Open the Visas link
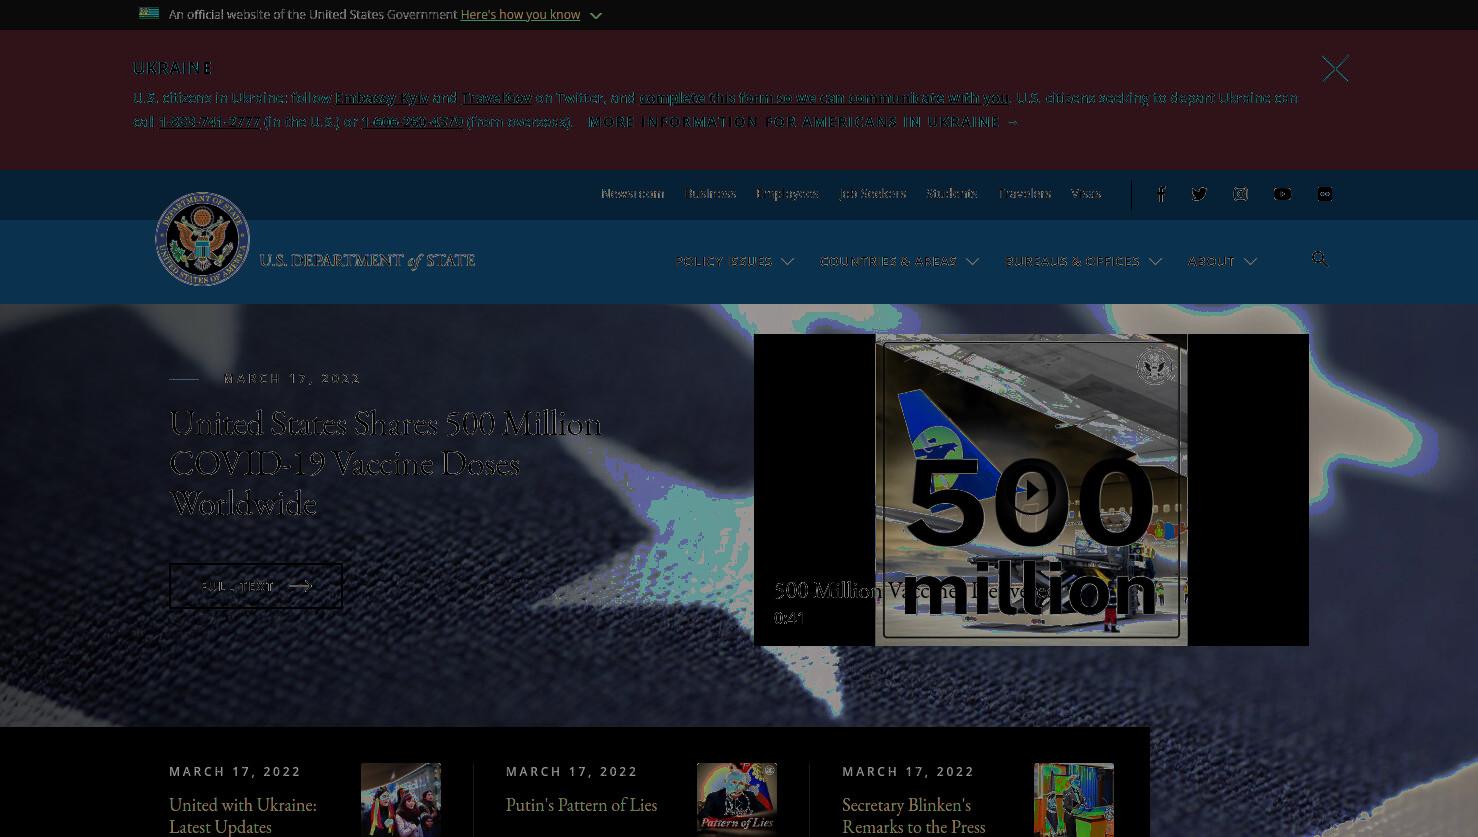Viewport: 1478px width, 837px height. [x=1086, y=194]
